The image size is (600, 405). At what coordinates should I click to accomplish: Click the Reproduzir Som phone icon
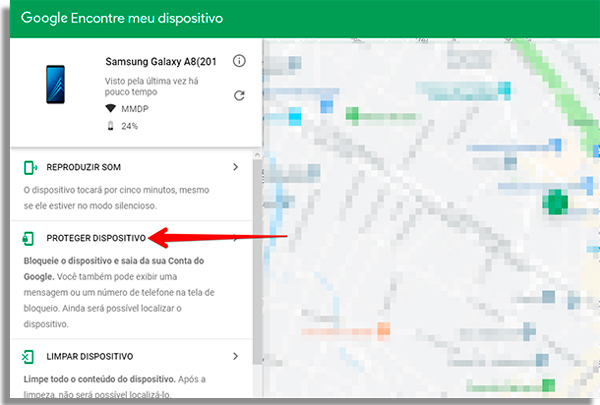pyautogui.click(x=30, y=167)
